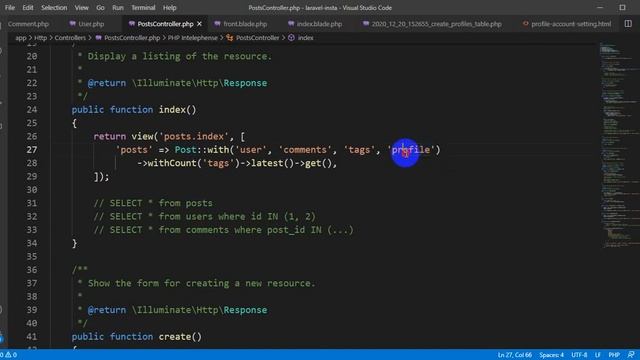This screenshot has height=360, width=640.
Task: Minimize the VS Code window
Action: point(600,8)
